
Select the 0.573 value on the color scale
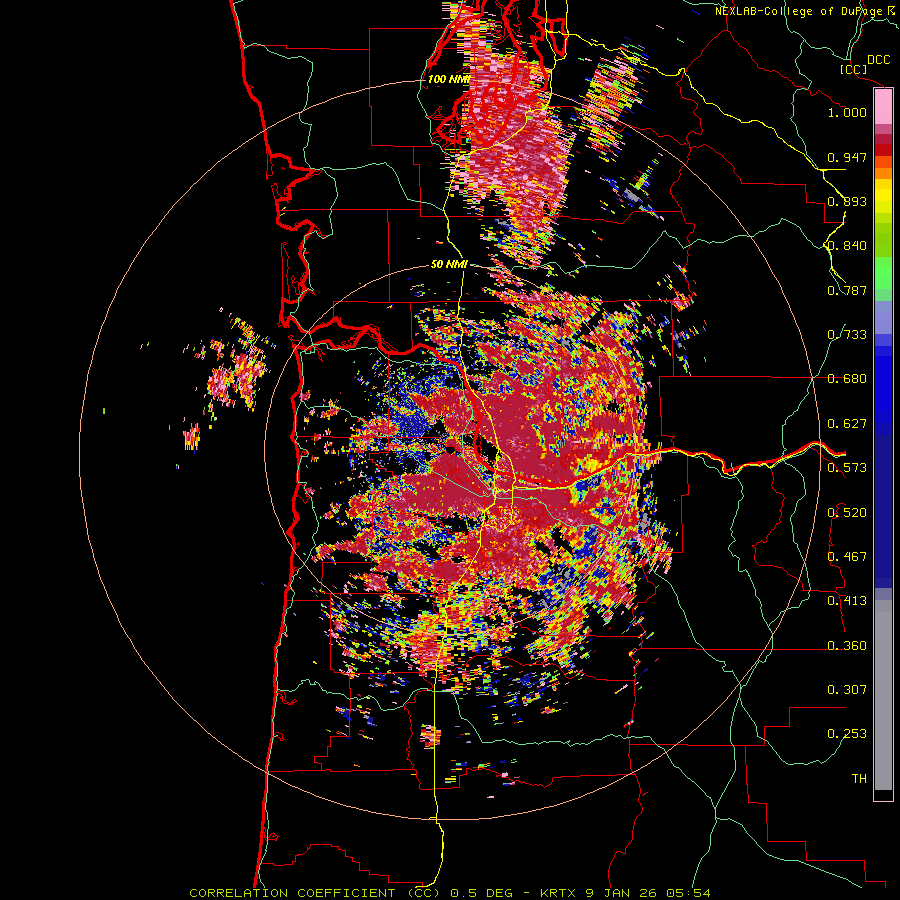point(847,468)
